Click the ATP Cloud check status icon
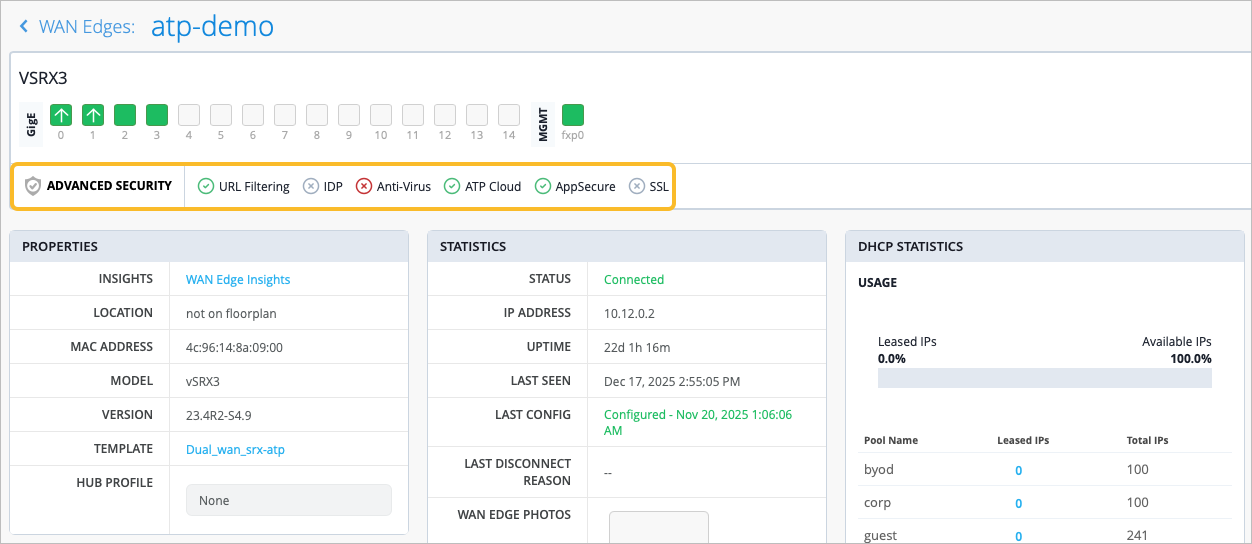 pos(451,186)
